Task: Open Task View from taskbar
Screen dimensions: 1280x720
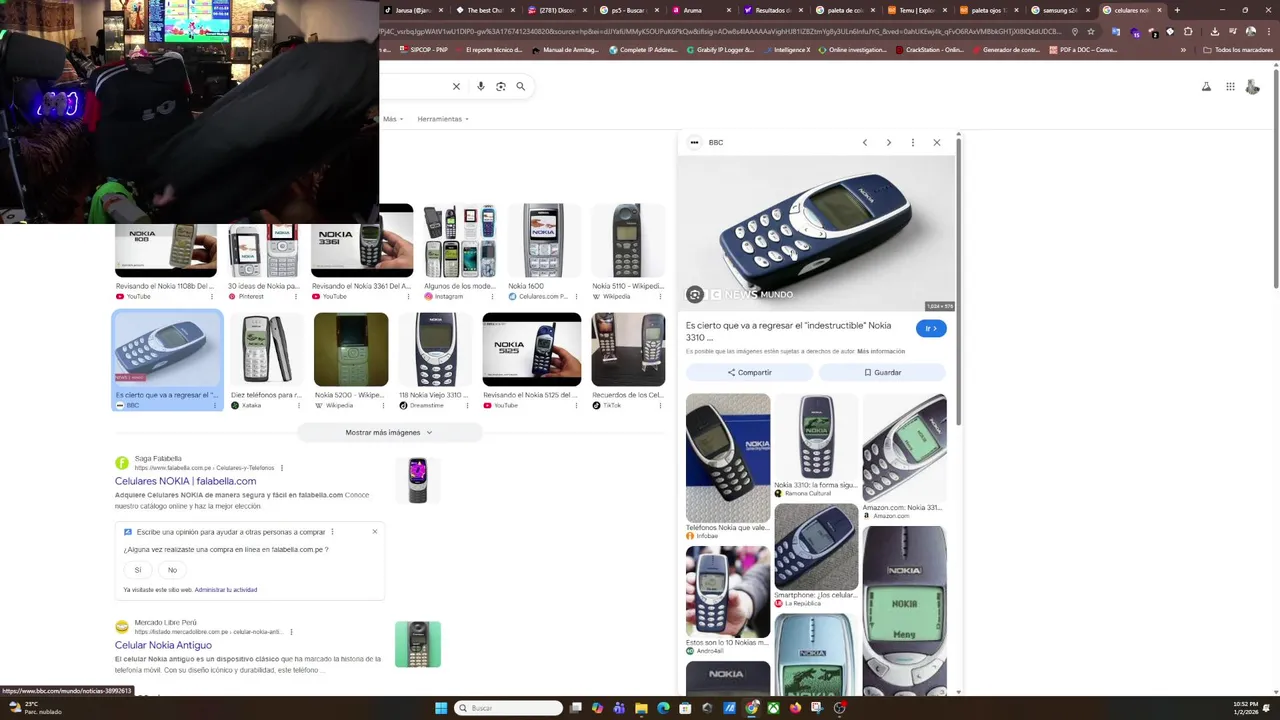Action: 575,708
